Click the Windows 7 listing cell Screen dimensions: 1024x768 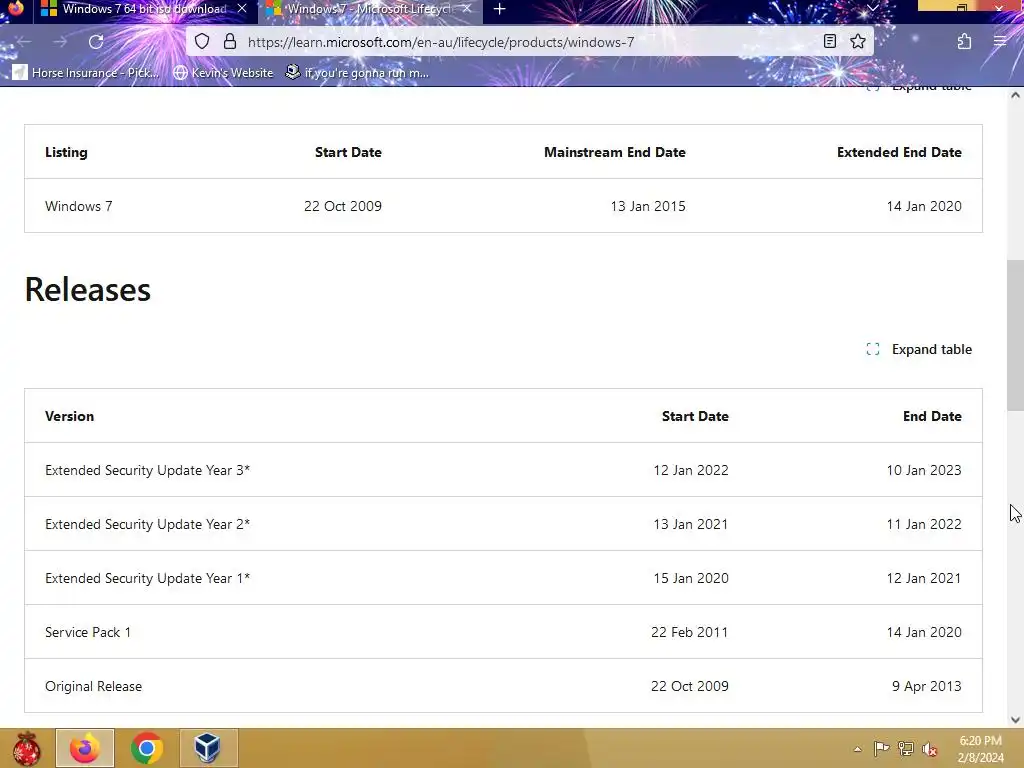(x=79, y=206)
